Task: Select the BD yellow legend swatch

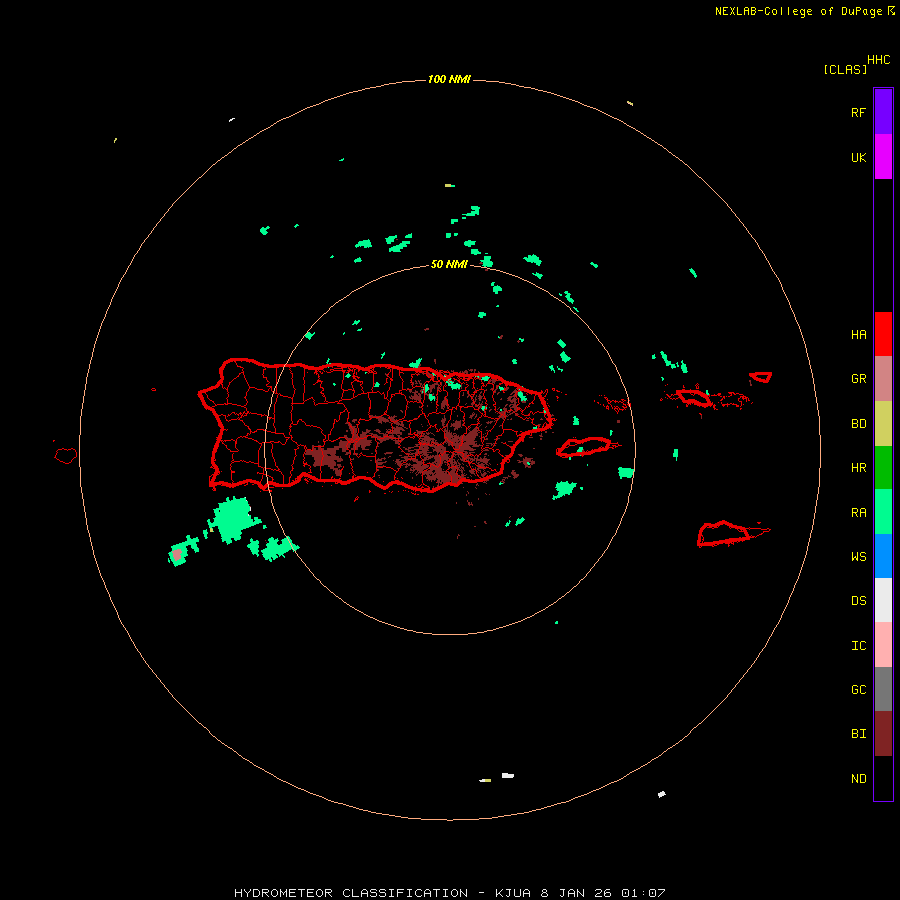Action: tap(883, 423)
